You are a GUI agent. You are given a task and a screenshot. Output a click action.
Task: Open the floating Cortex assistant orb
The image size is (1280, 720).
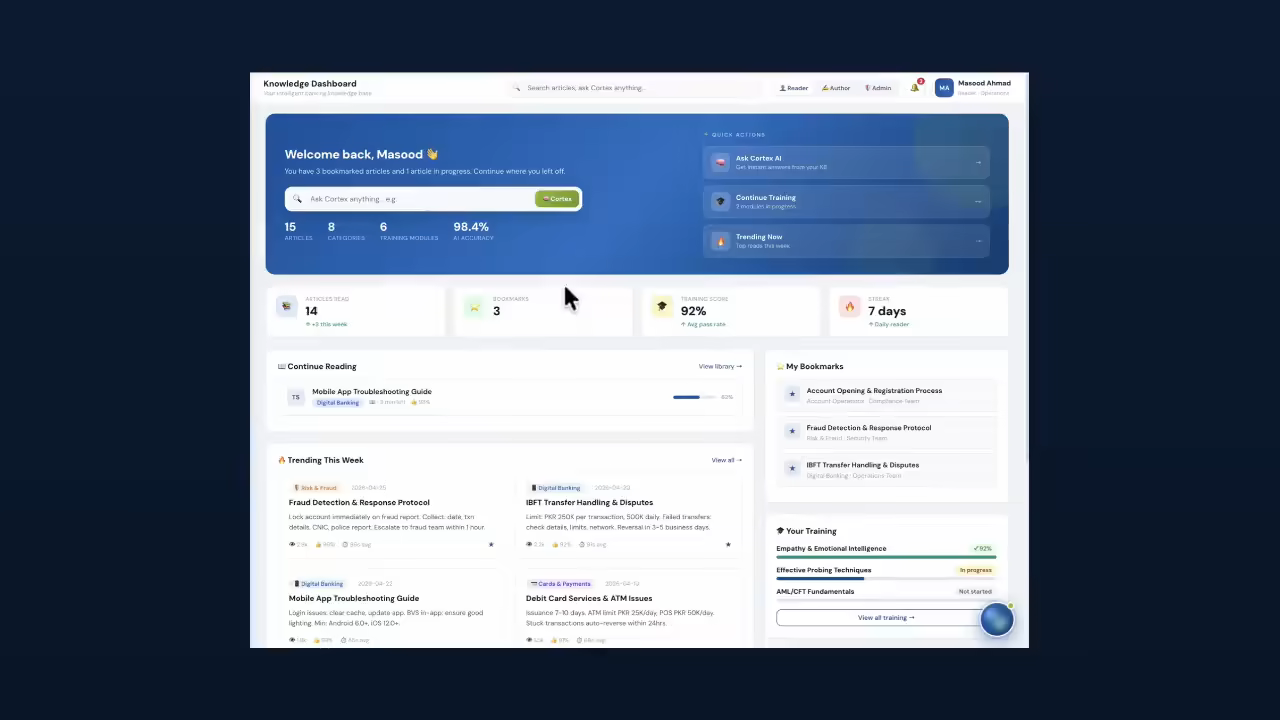click(997, 620)
